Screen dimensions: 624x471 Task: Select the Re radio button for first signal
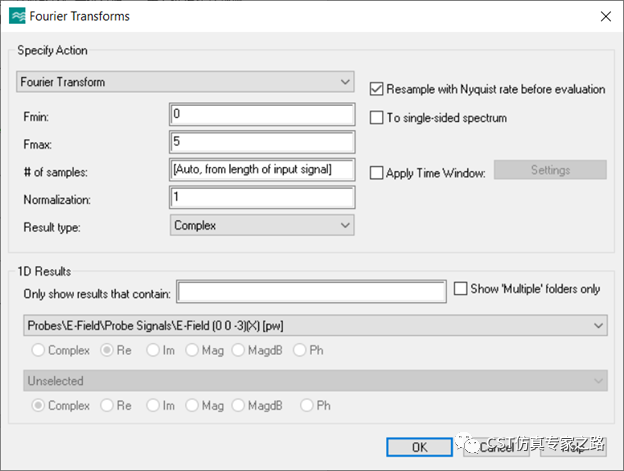(x=107, y=350)
